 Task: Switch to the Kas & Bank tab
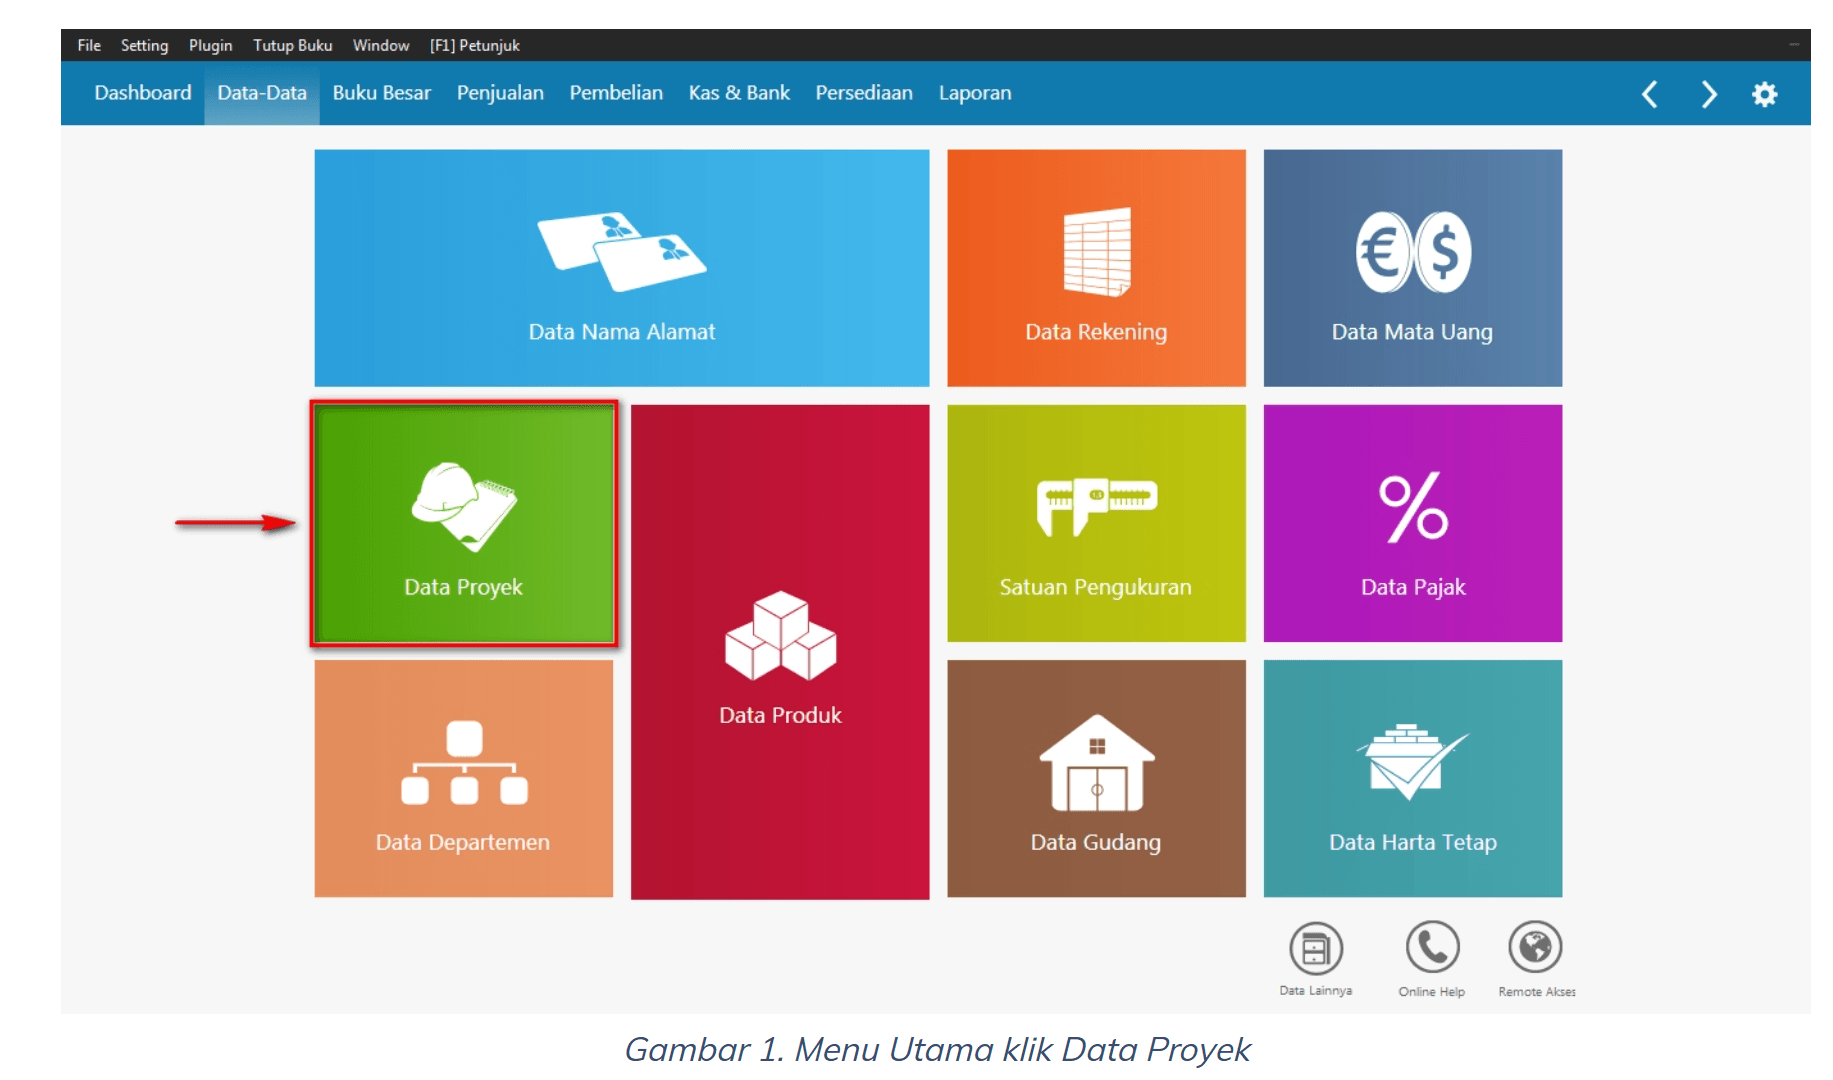point(739,93)
